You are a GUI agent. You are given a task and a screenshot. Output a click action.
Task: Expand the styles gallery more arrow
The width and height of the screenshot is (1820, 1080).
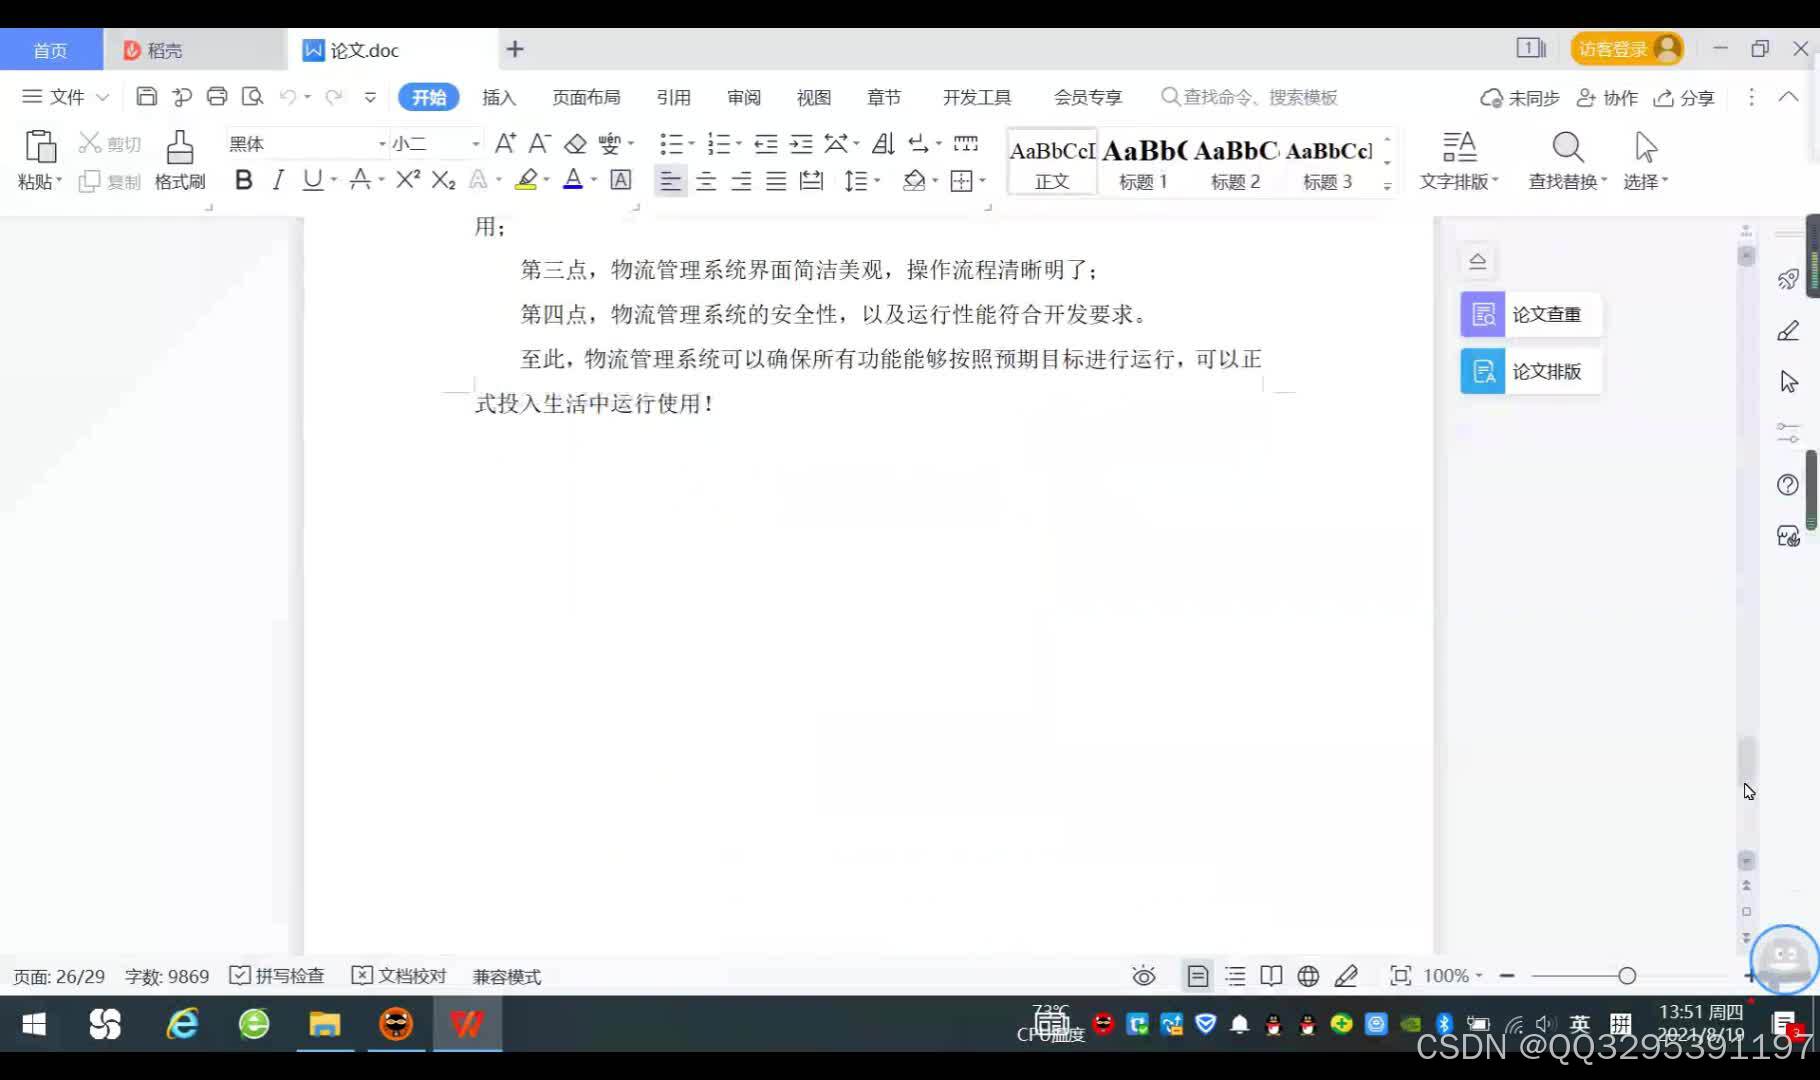point(1387,185)
